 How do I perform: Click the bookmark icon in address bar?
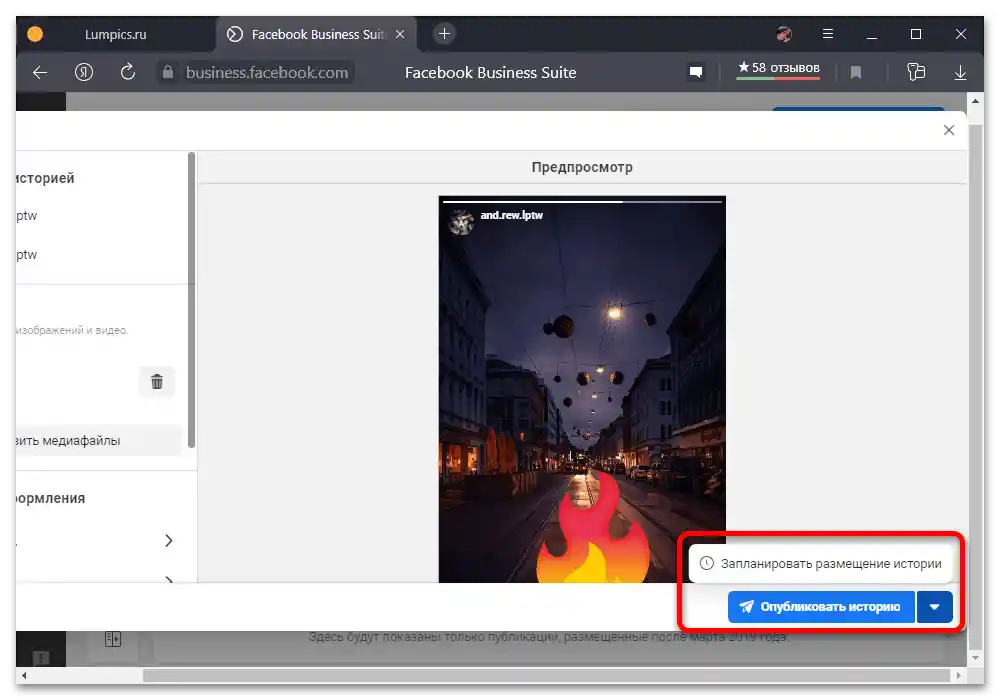pyautogui.click(x=856, y=72)
